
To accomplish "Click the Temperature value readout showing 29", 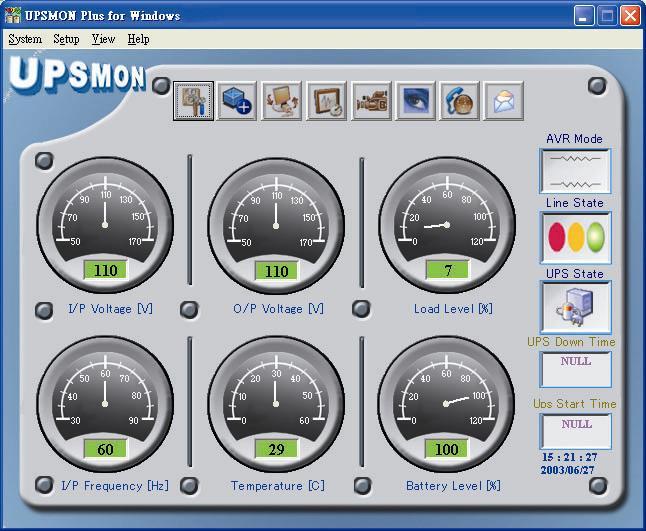I will tap(275, 449).
